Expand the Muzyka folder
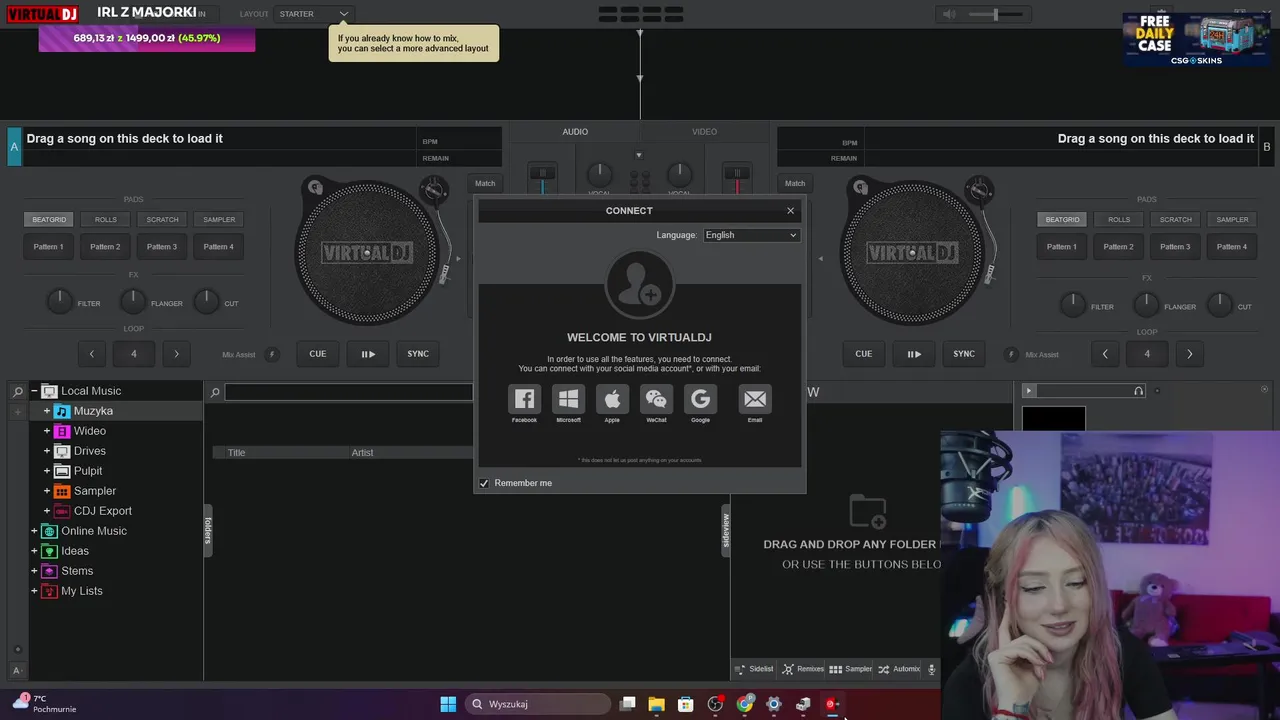The width and height of the screenshot is (1280, 720). click(47, 411)
